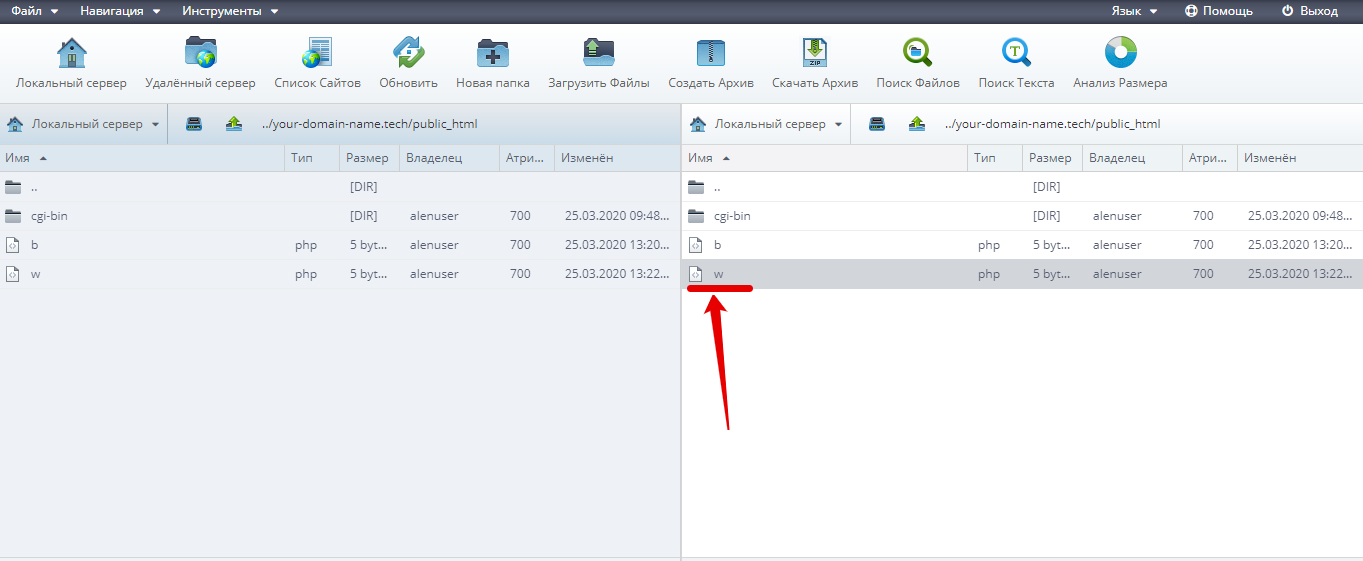Click cgi-bin folder icon in right panel
Screen dimensions: 1363x561
[697, 216]
